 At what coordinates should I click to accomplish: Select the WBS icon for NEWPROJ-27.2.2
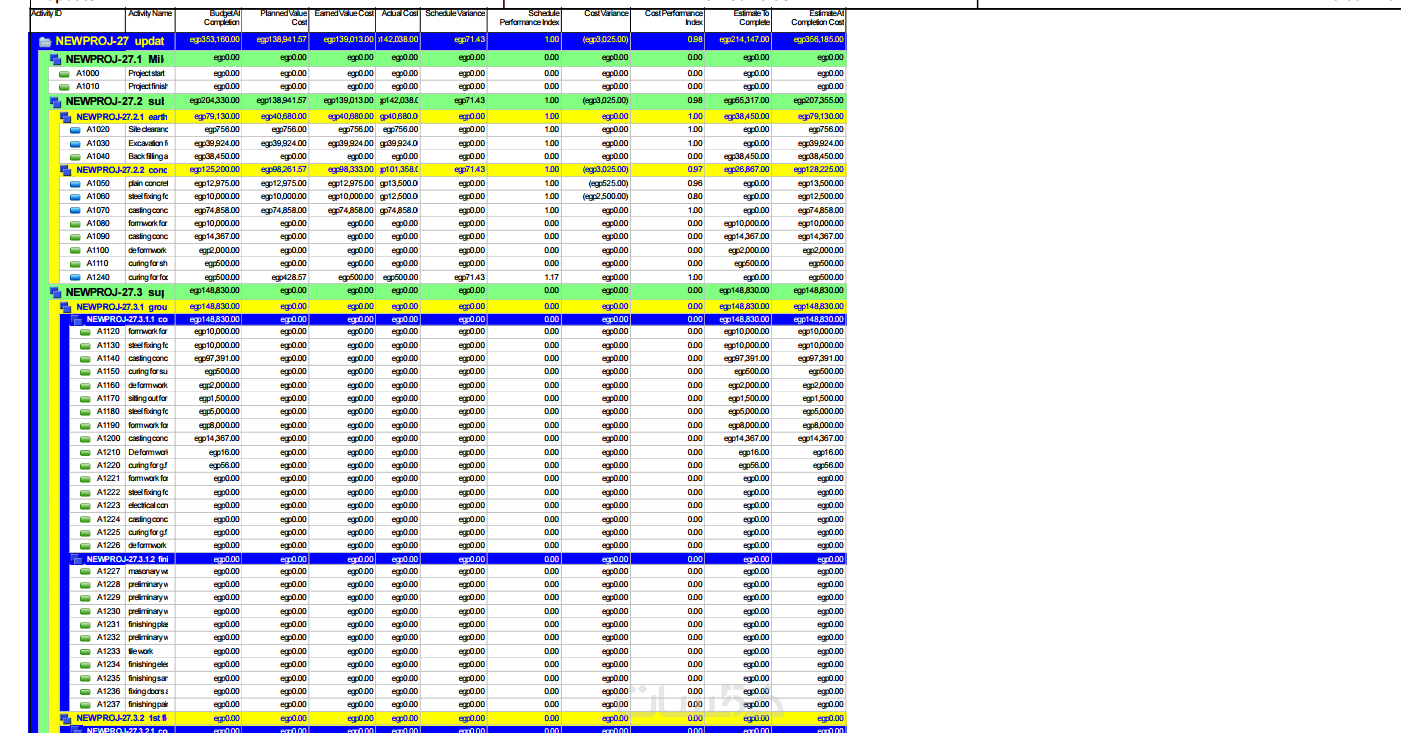point(66,170)
